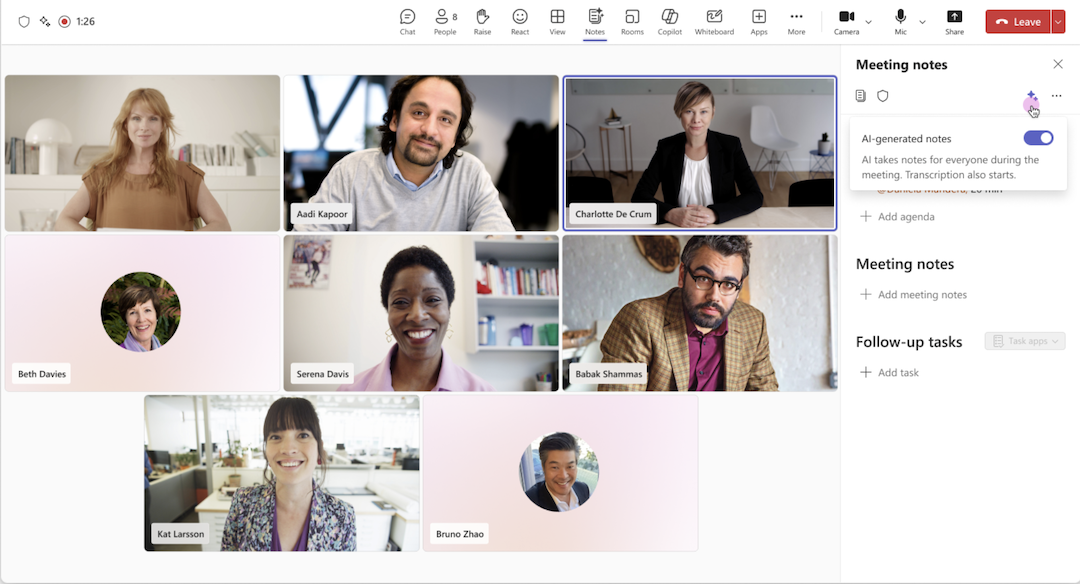Click Add agenda
This screenshot has height=584, width=1080.
click(897, 216)
